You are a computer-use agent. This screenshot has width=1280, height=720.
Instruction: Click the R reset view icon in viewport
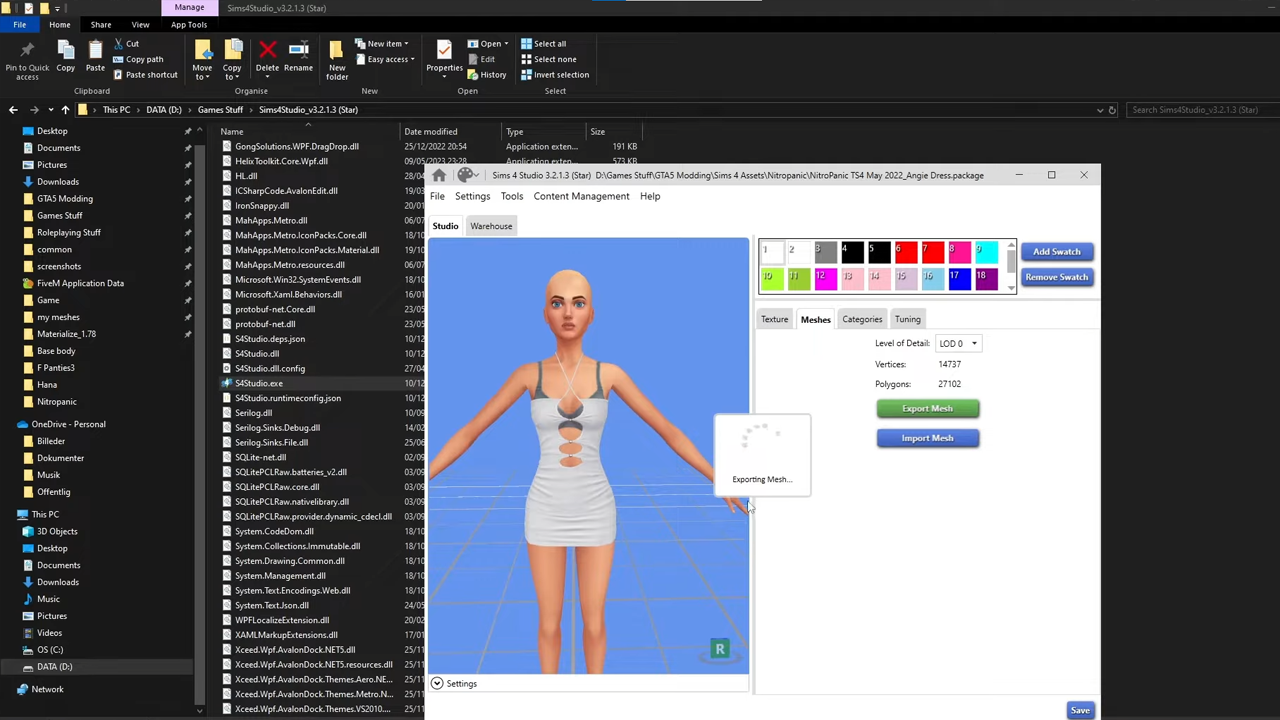point(719,650)
